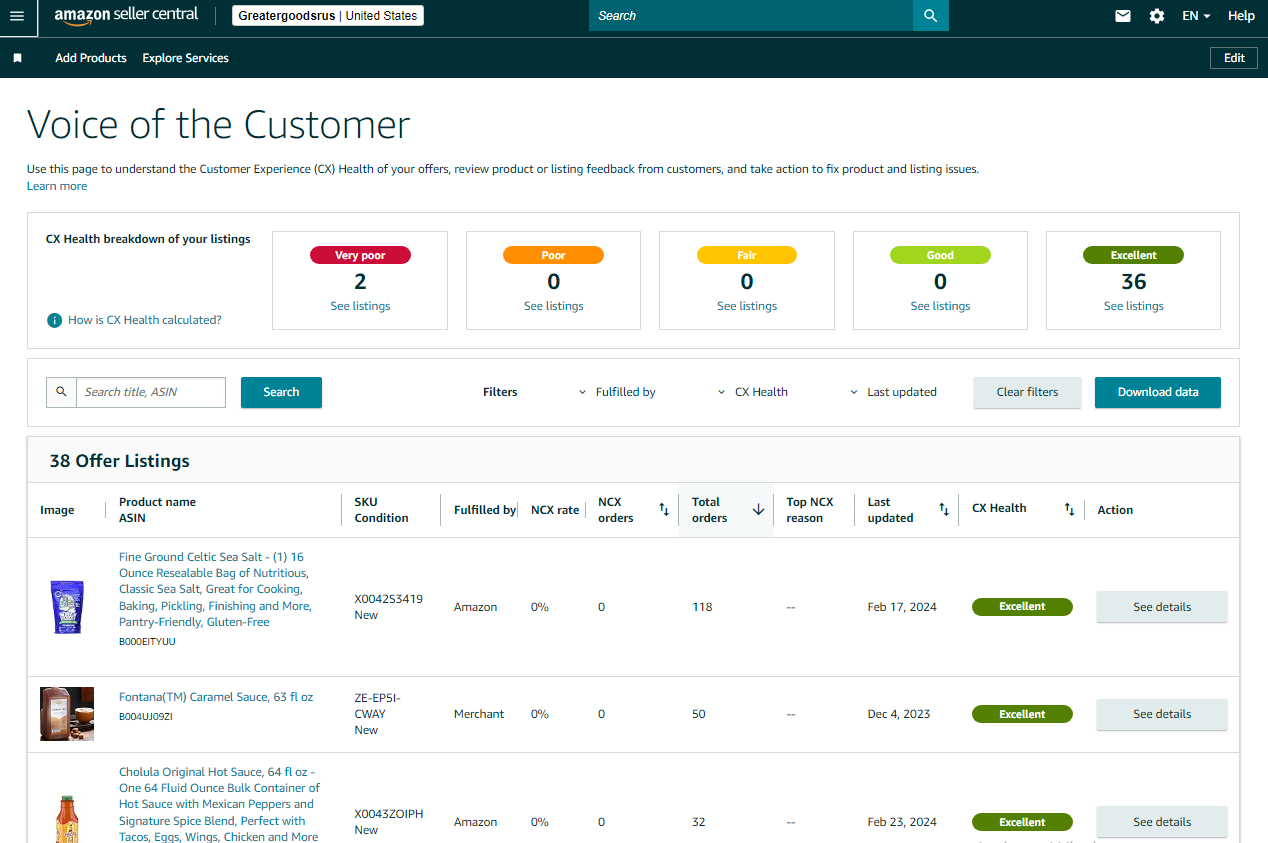Expand the Last updated filter dropdown

(x=893, y=392)
